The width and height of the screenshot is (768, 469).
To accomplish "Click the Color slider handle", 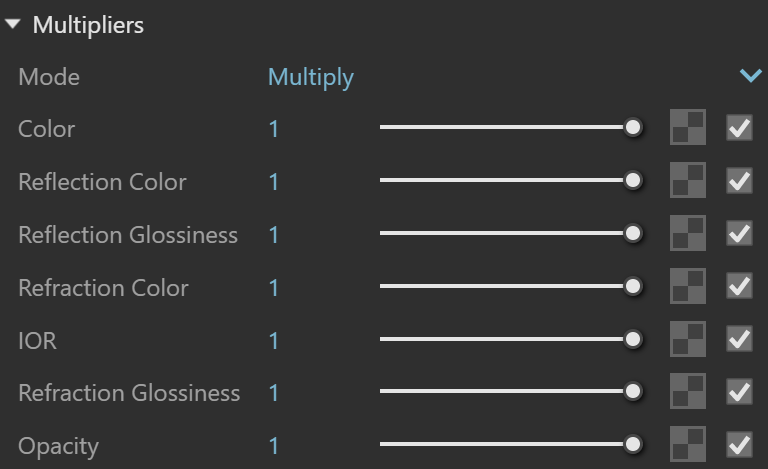I will point(633,127).
